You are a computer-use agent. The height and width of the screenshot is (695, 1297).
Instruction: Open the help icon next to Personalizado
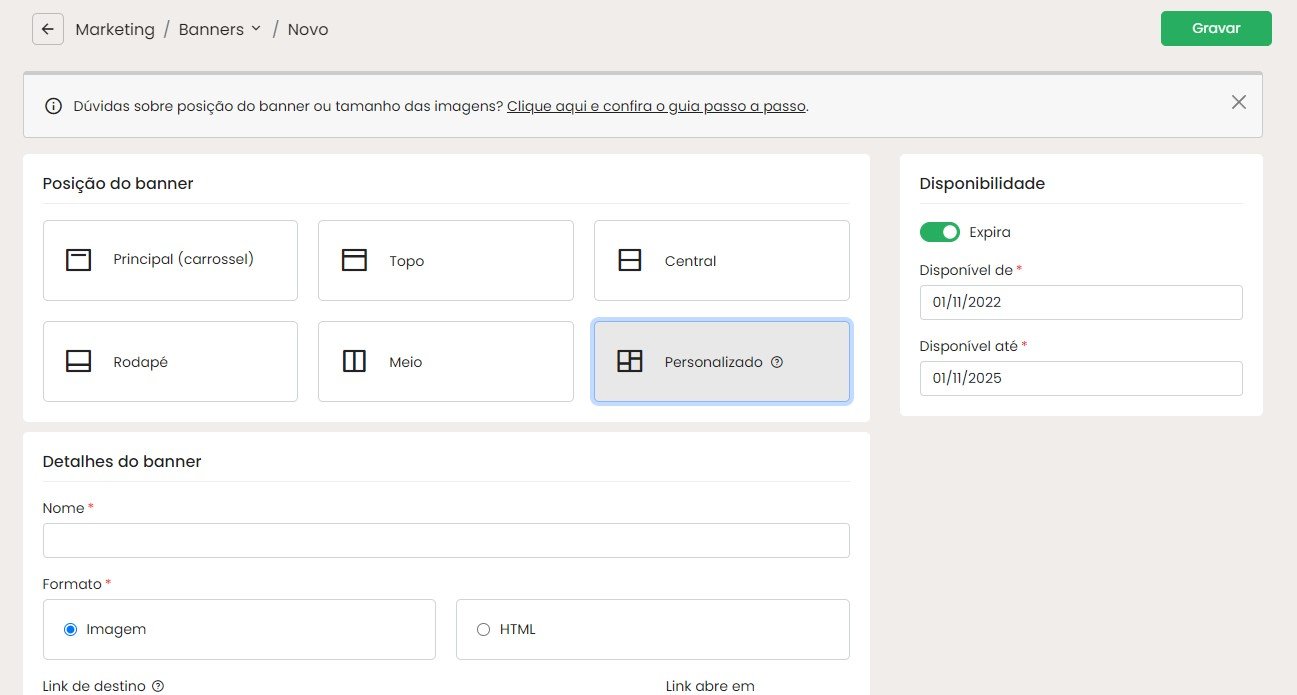coord(777,362)
